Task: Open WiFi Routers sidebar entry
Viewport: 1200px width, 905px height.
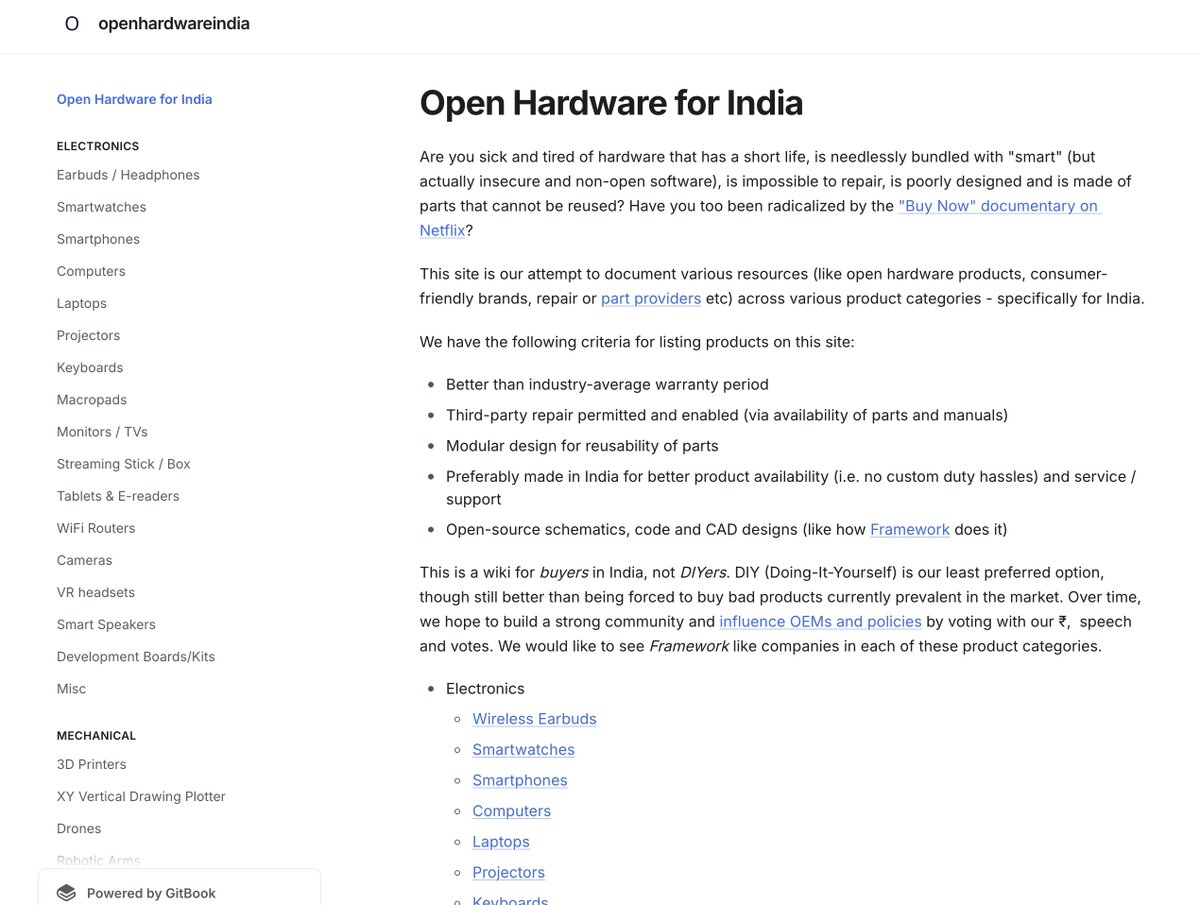Action: pyautogui.click(x=96, y=527)
